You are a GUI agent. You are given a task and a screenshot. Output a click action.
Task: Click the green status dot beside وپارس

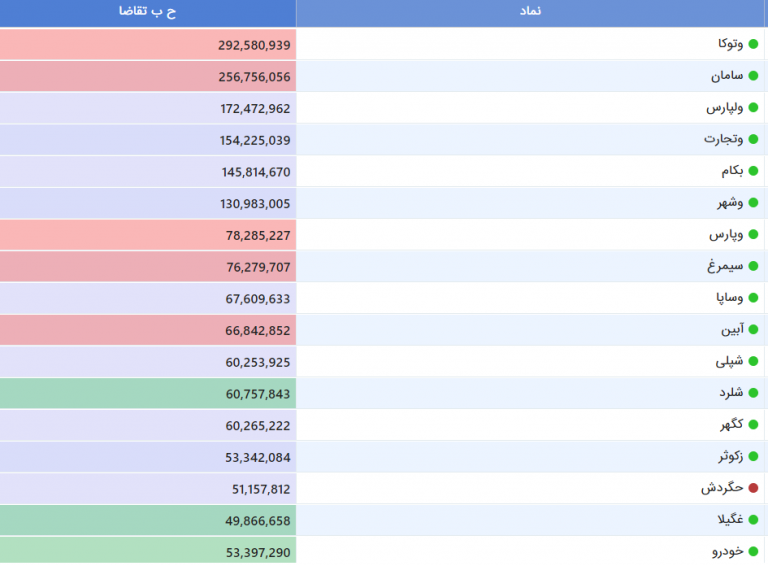pos(753,235)
